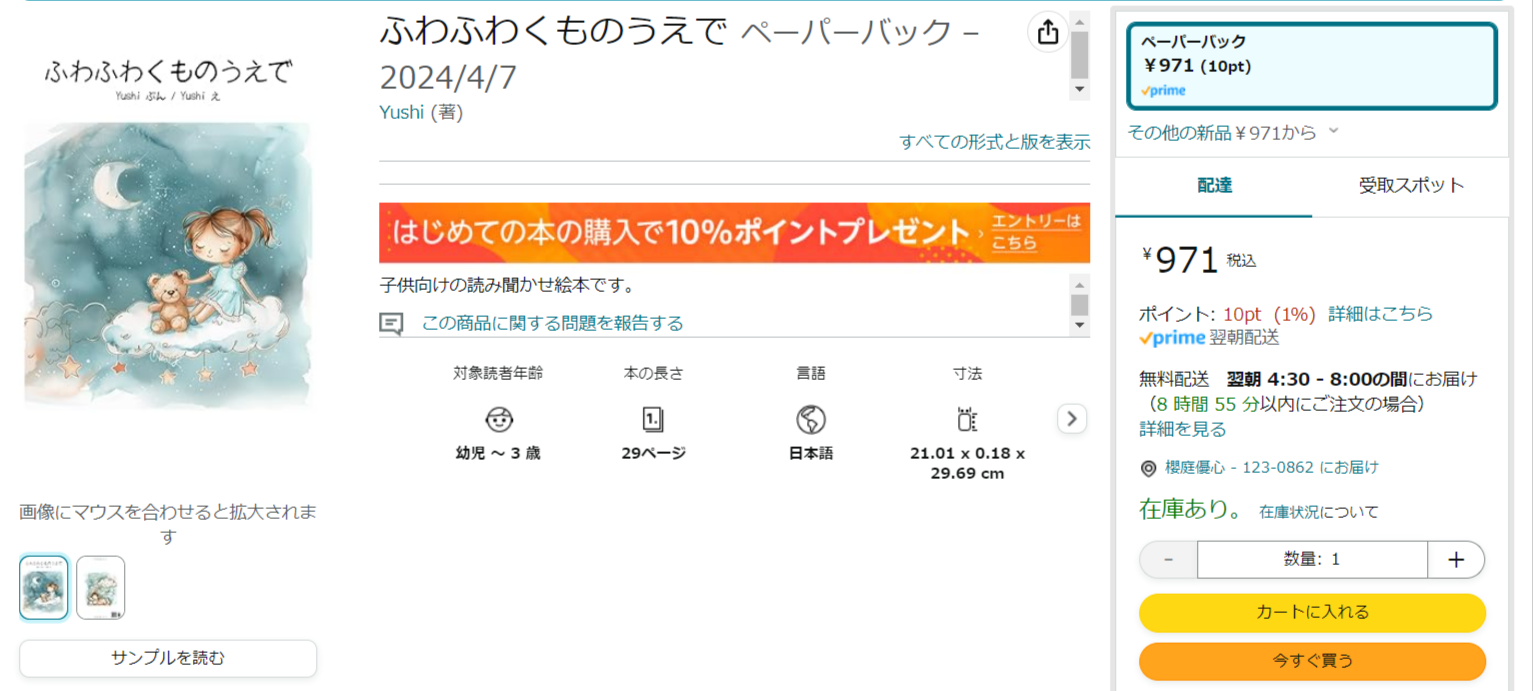1533x691 pixels.
Task: Click the 10%ポイントプレゼント promotional banner
Action: click(x=734, y=233)
